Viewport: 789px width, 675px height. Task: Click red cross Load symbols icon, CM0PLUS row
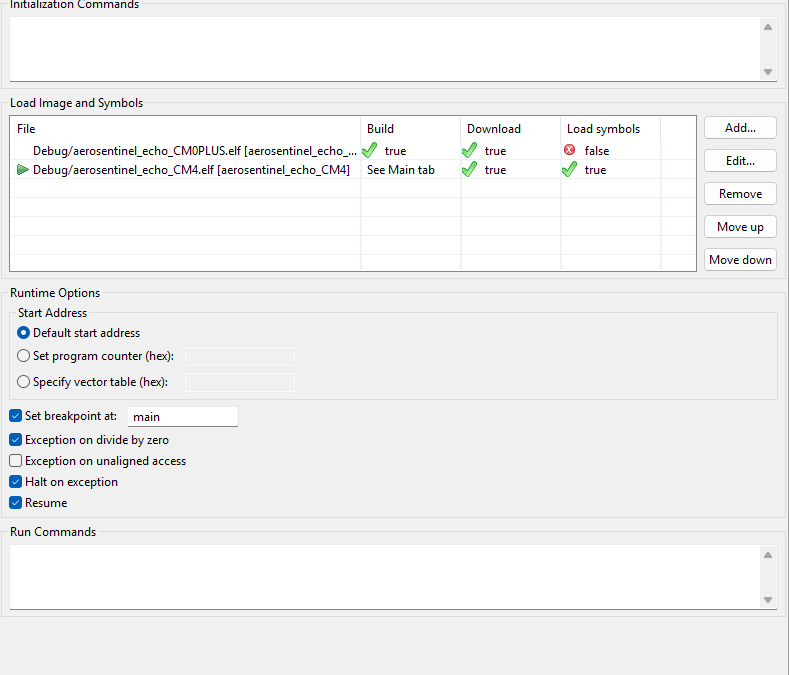(x=570, y=149)
